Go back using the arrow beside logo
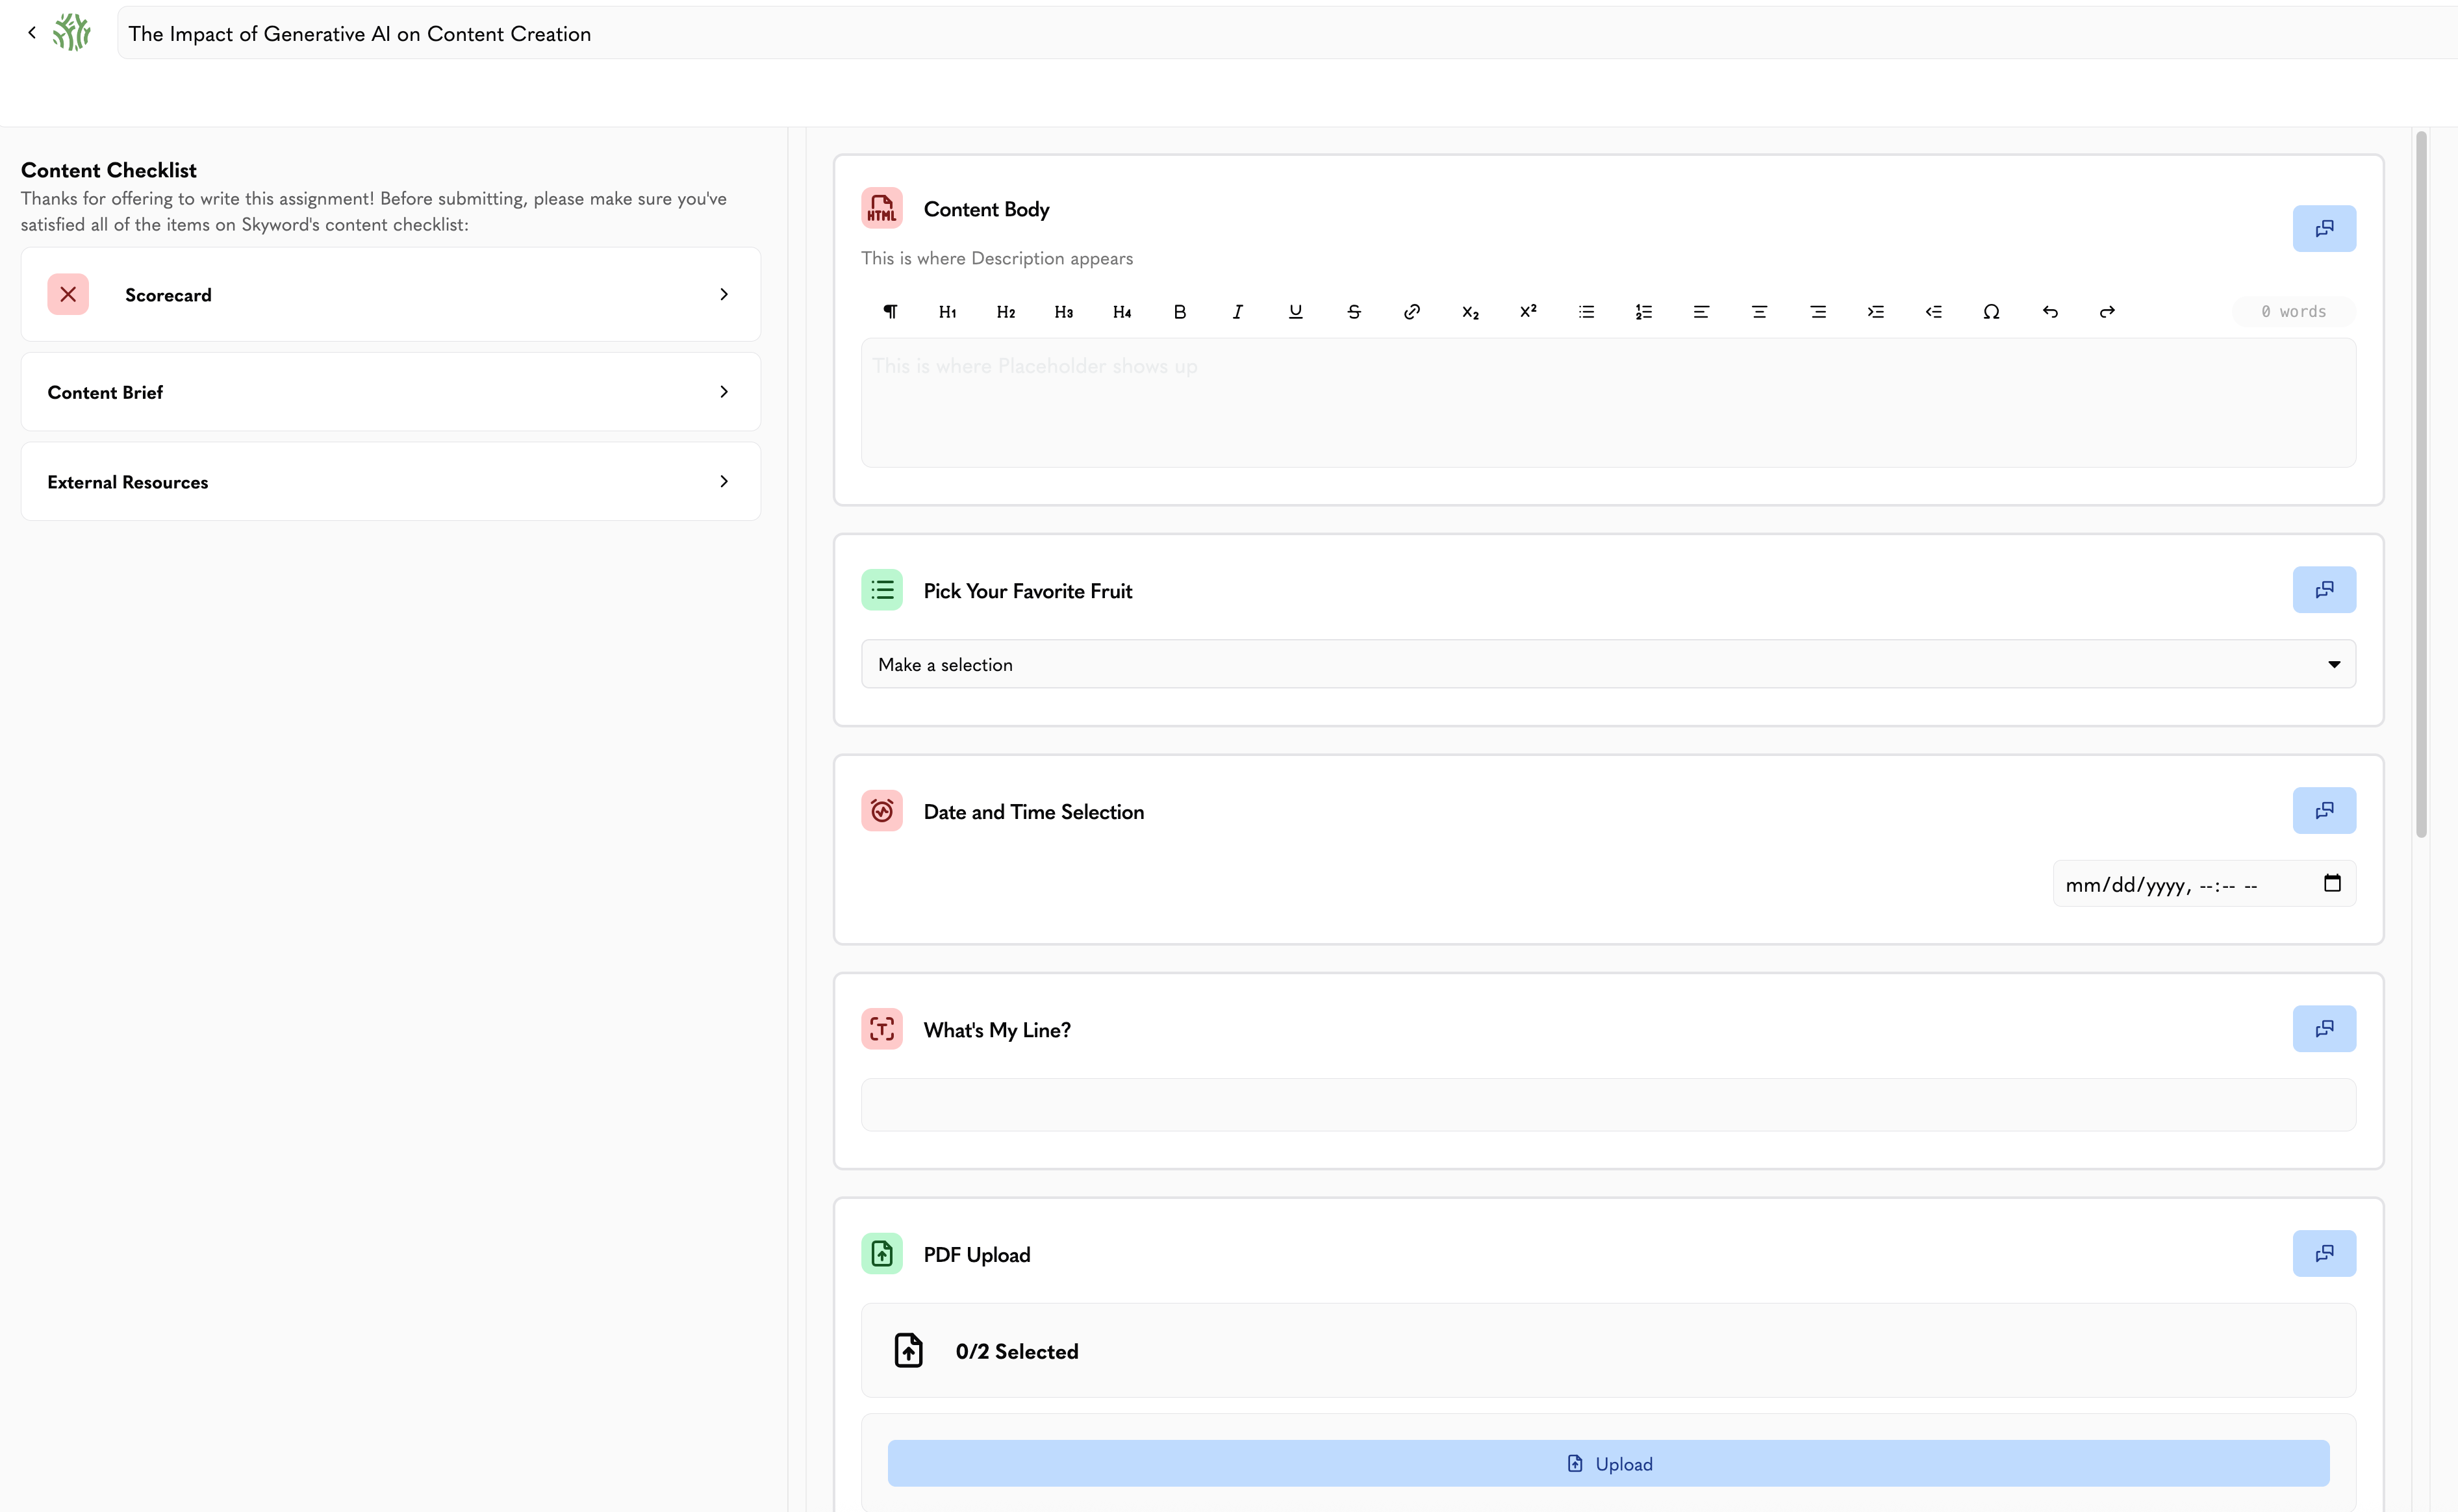The image size is (2458, 1512). click(x=32, y=33)
